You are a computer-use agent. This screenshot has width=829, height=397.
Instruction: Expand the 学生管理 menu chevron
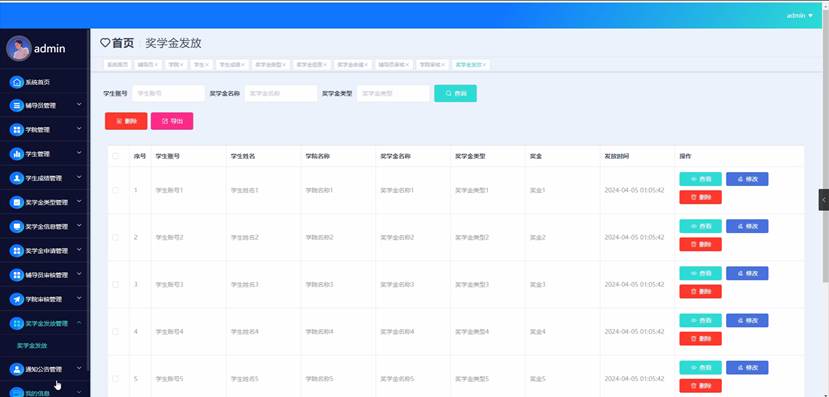pos(79,153)
